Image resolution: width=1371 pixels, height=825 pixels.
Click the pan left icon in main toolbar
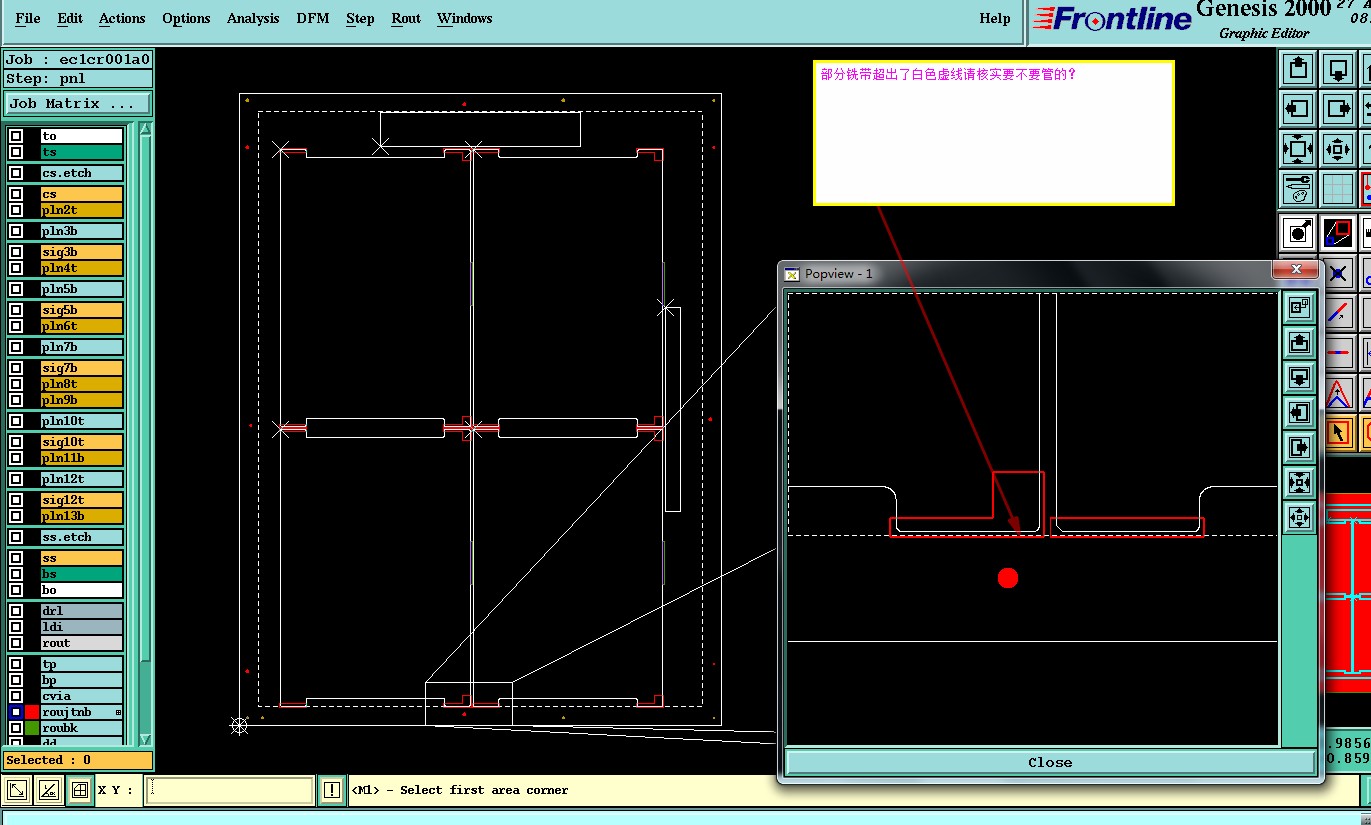(1298, 109)
